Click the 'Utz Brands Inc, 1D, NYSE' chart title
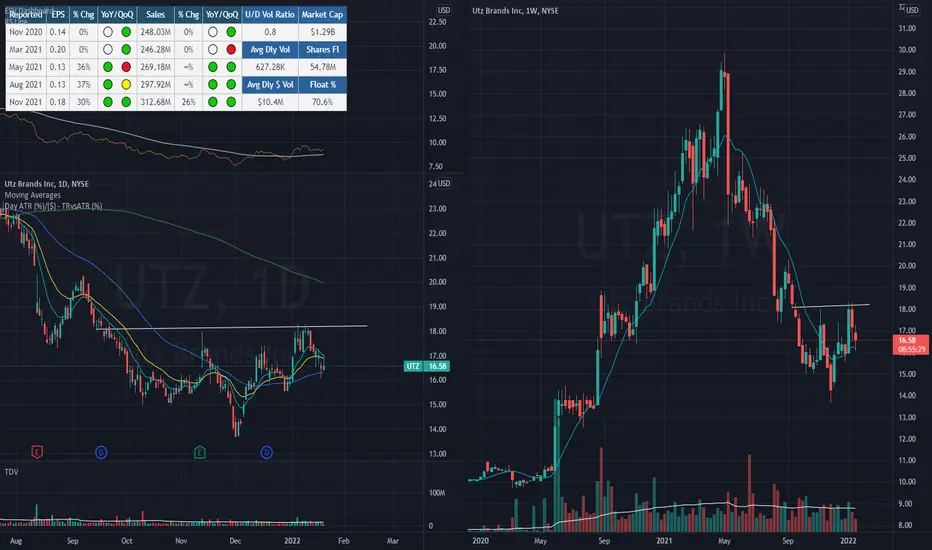 tap(46, 184)
